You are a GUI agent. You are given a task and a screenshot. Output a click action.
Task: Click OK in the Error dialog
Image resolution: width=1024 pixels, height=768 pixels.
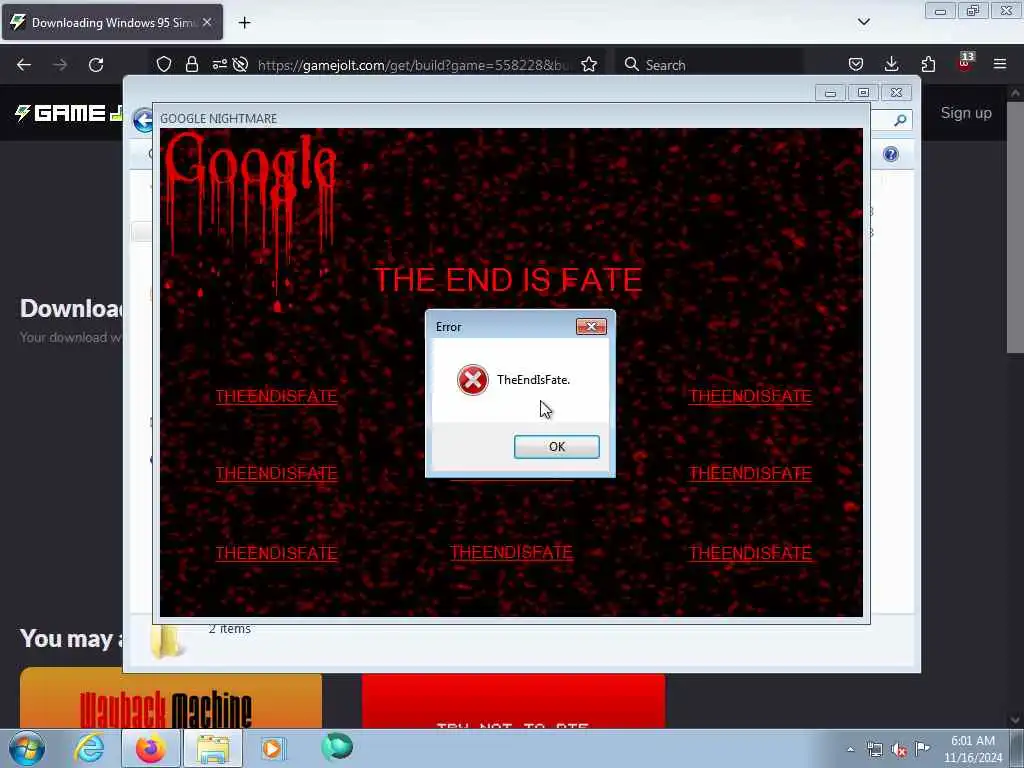(x=556, y=447)
